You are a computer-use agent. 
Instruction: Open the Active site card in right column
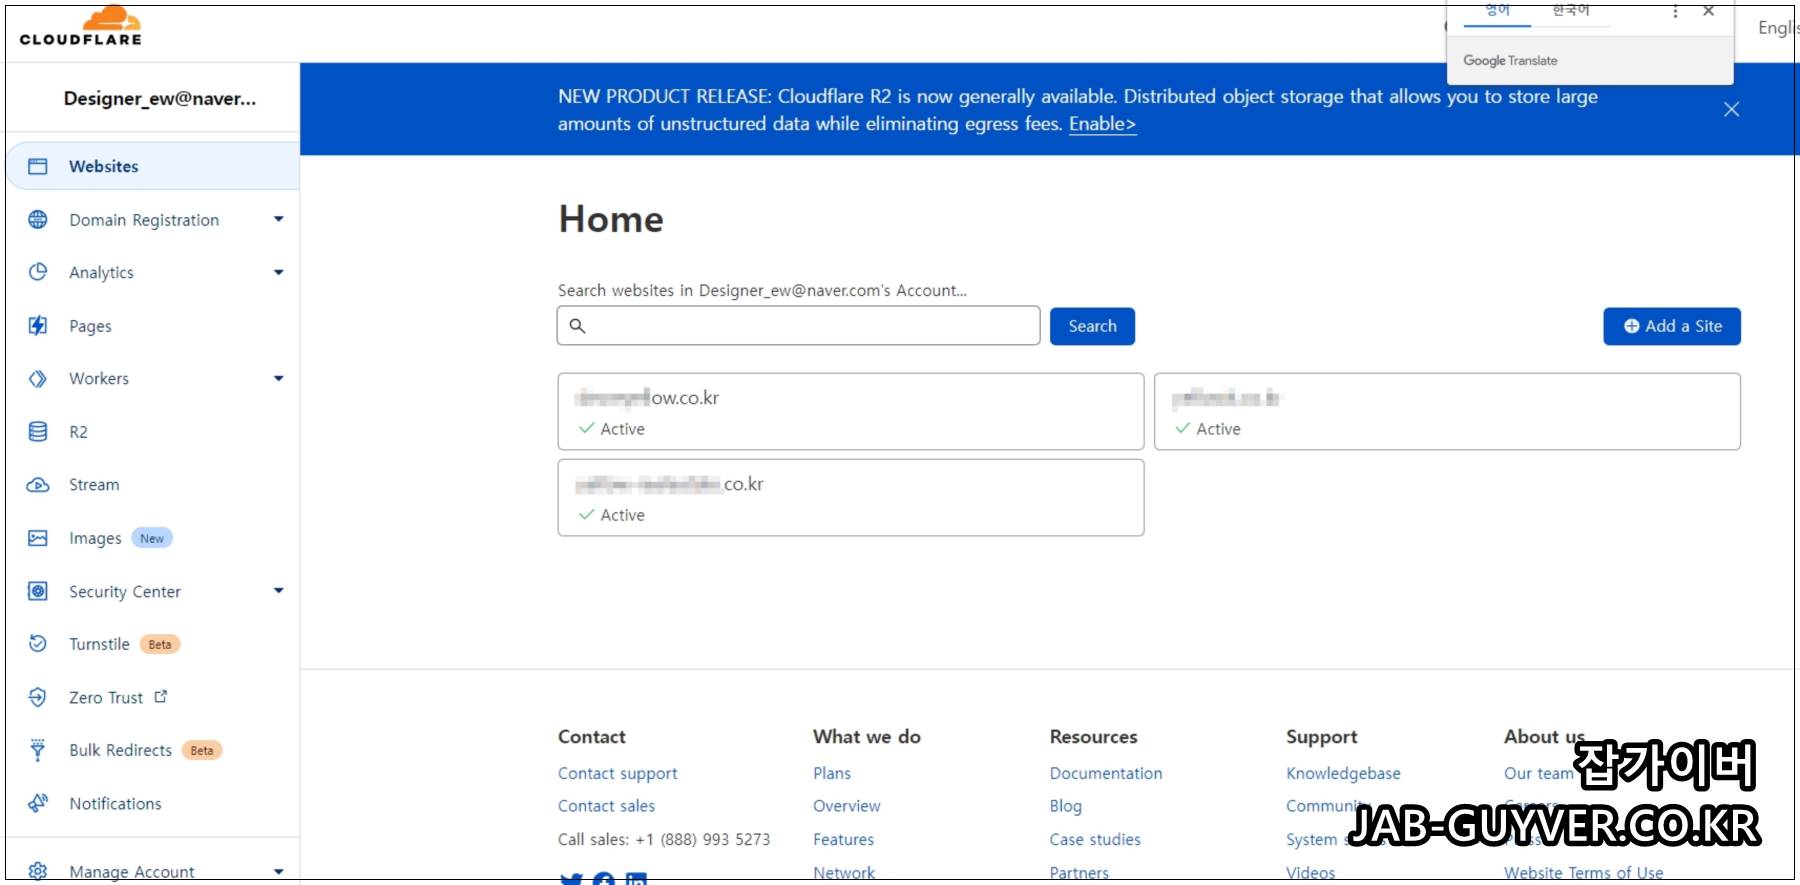pyautogui.click(x=1447, y=412)
